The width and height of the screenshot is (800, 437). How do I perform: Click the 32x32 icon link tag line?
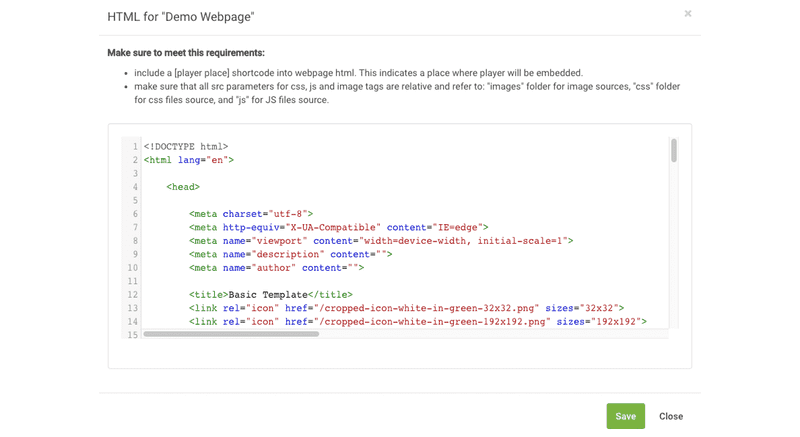pyautogui.click(x=406, y=308)
